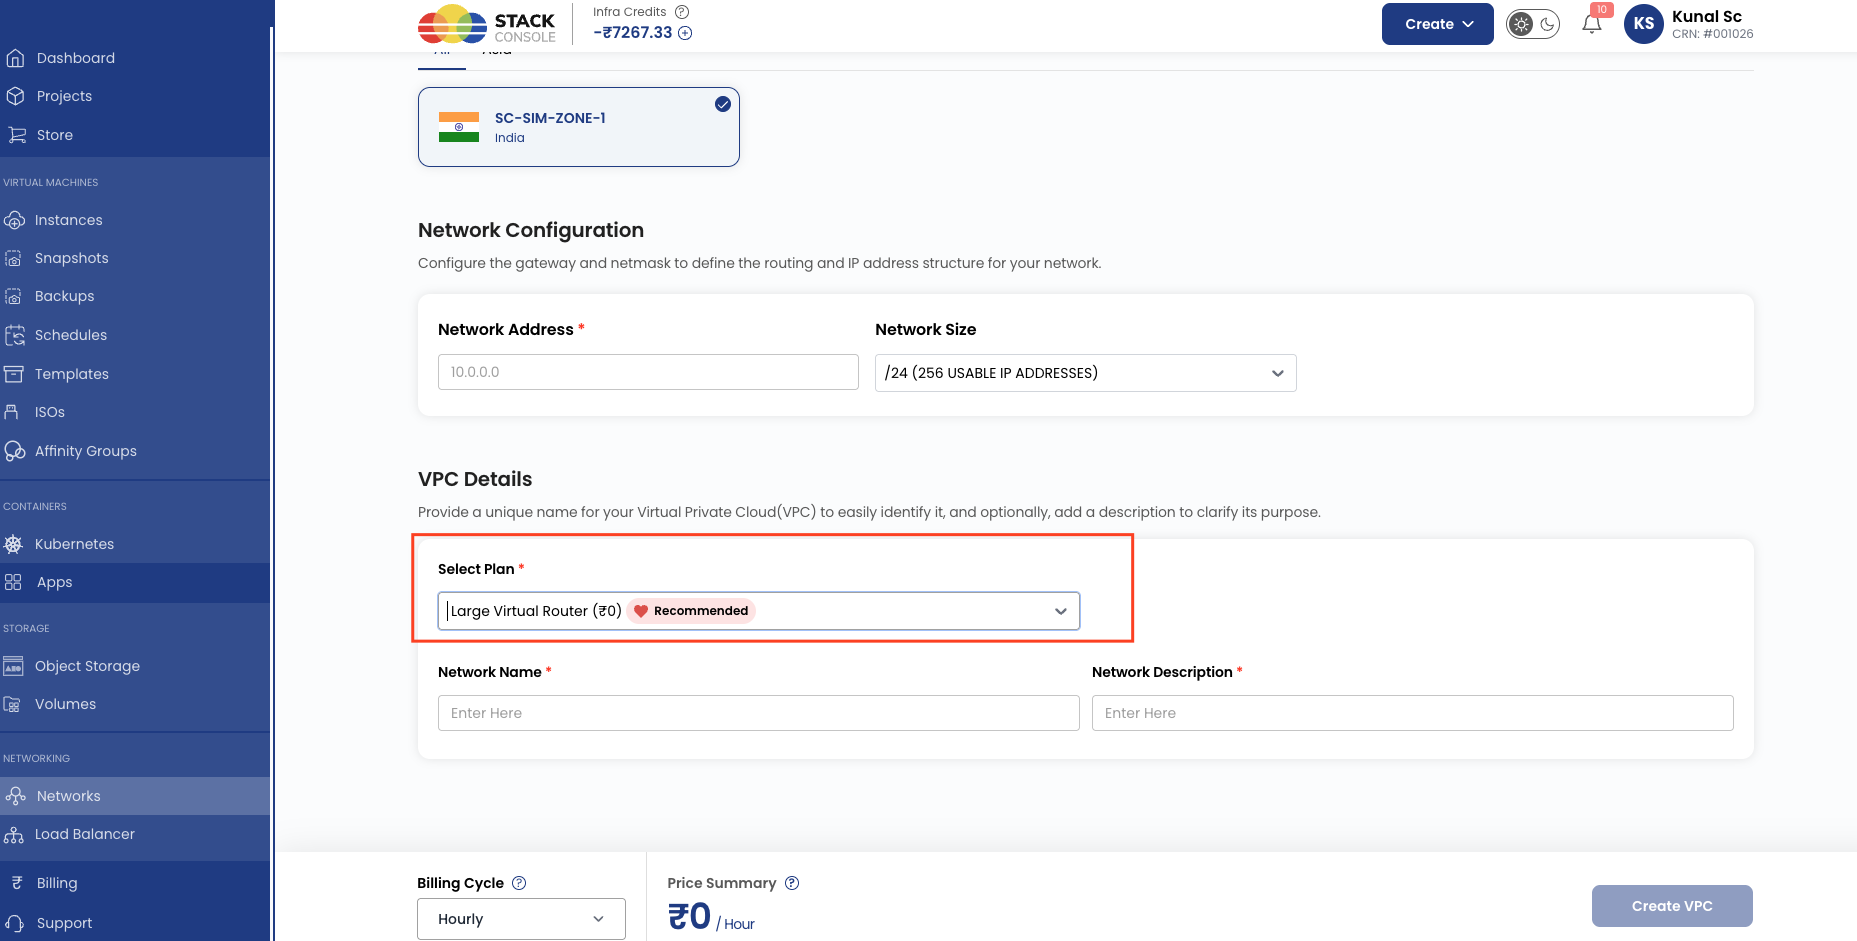Focus the Network Address input field
The width and height of the screenshot is (1857, 941).
click(x=648, y=372)
